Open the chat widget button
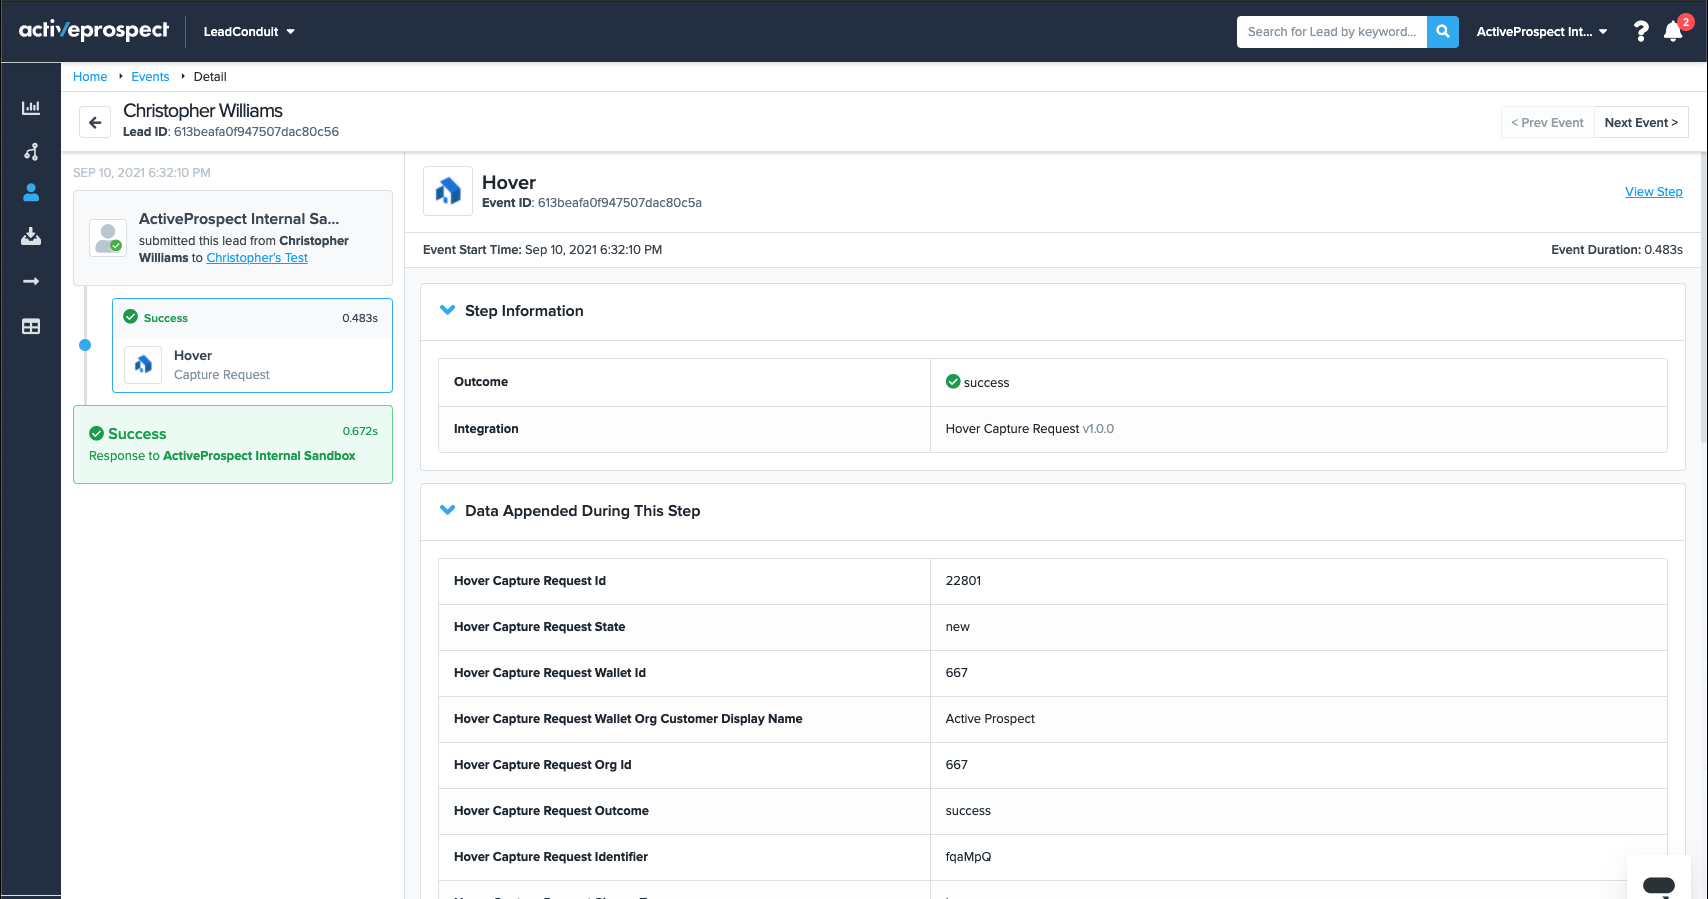 click(1659, 884)
